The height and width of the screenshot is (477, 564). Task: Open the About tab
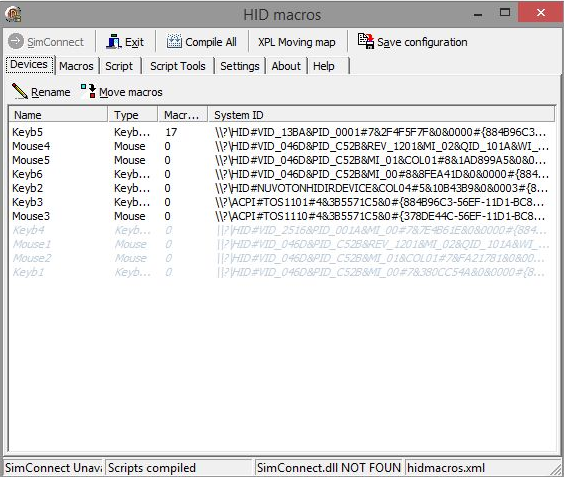tap(286, 66)
